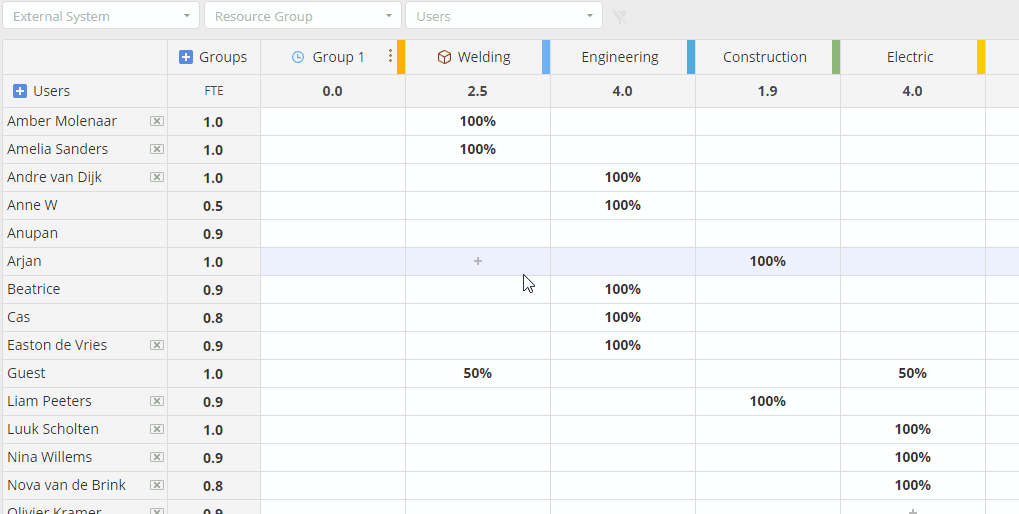Select the Construction column header
This screenshot has width=1019, height=514.
click(764, 57)
